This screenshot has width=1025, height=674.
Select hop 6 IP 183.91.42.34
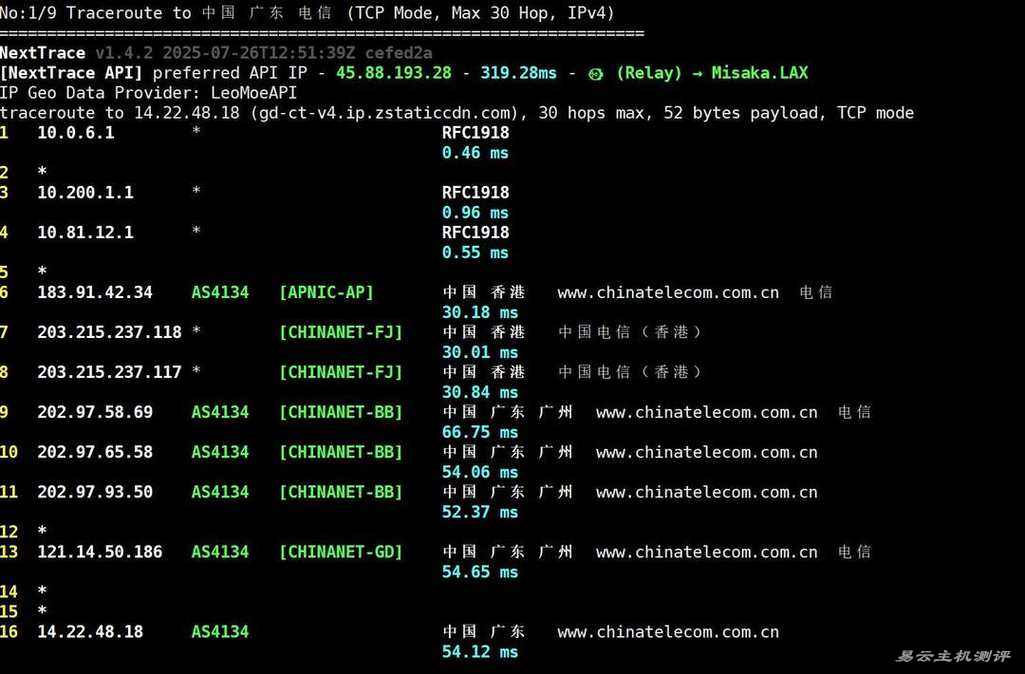pos(95,292)
